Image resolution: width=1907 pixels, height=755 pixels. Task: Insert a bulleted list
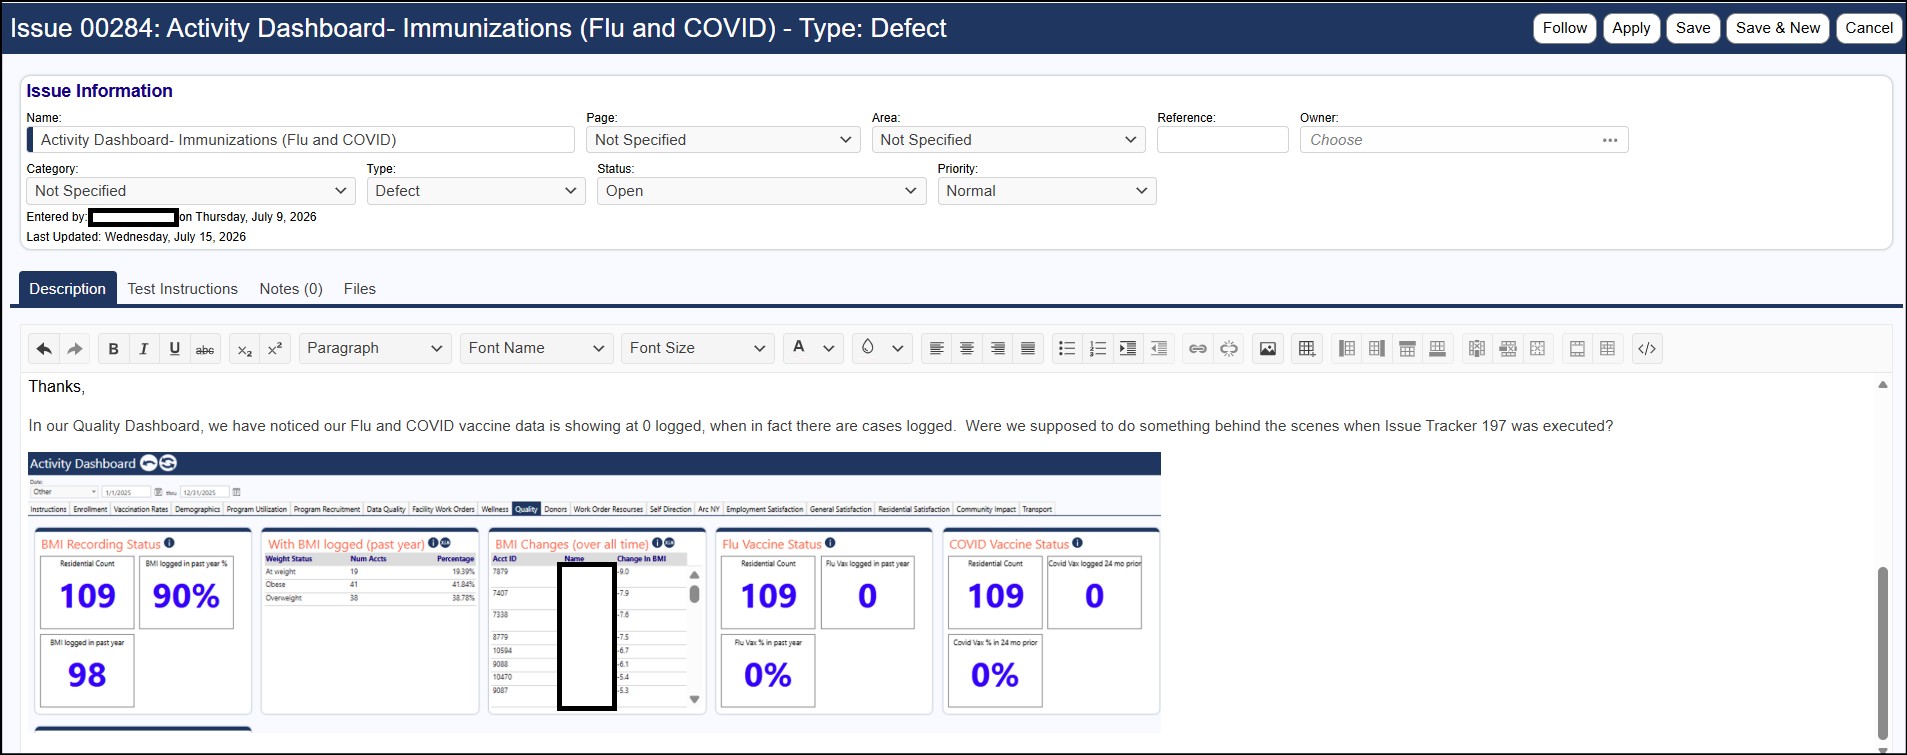pyautogui.click(x=1067, y=349)
